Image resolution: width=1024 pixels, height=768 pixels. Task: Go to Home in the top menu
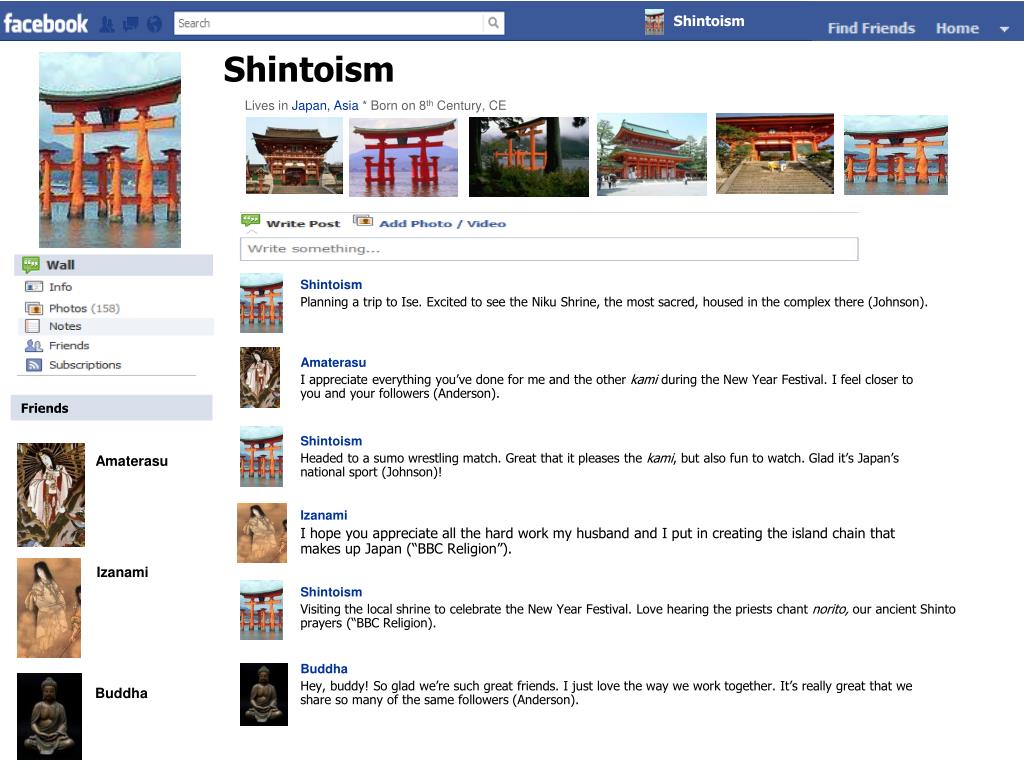[x=957, y=29]
